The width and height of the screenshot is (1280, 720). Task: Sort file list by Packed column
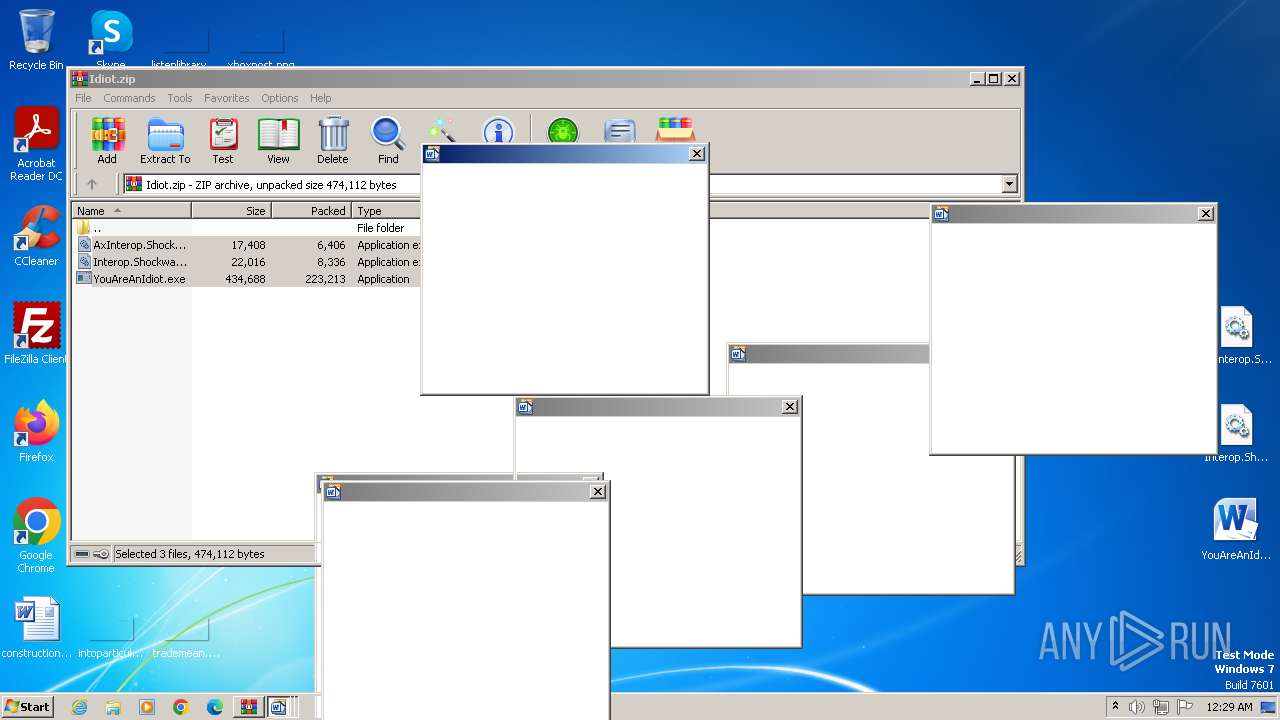[312, 211]
